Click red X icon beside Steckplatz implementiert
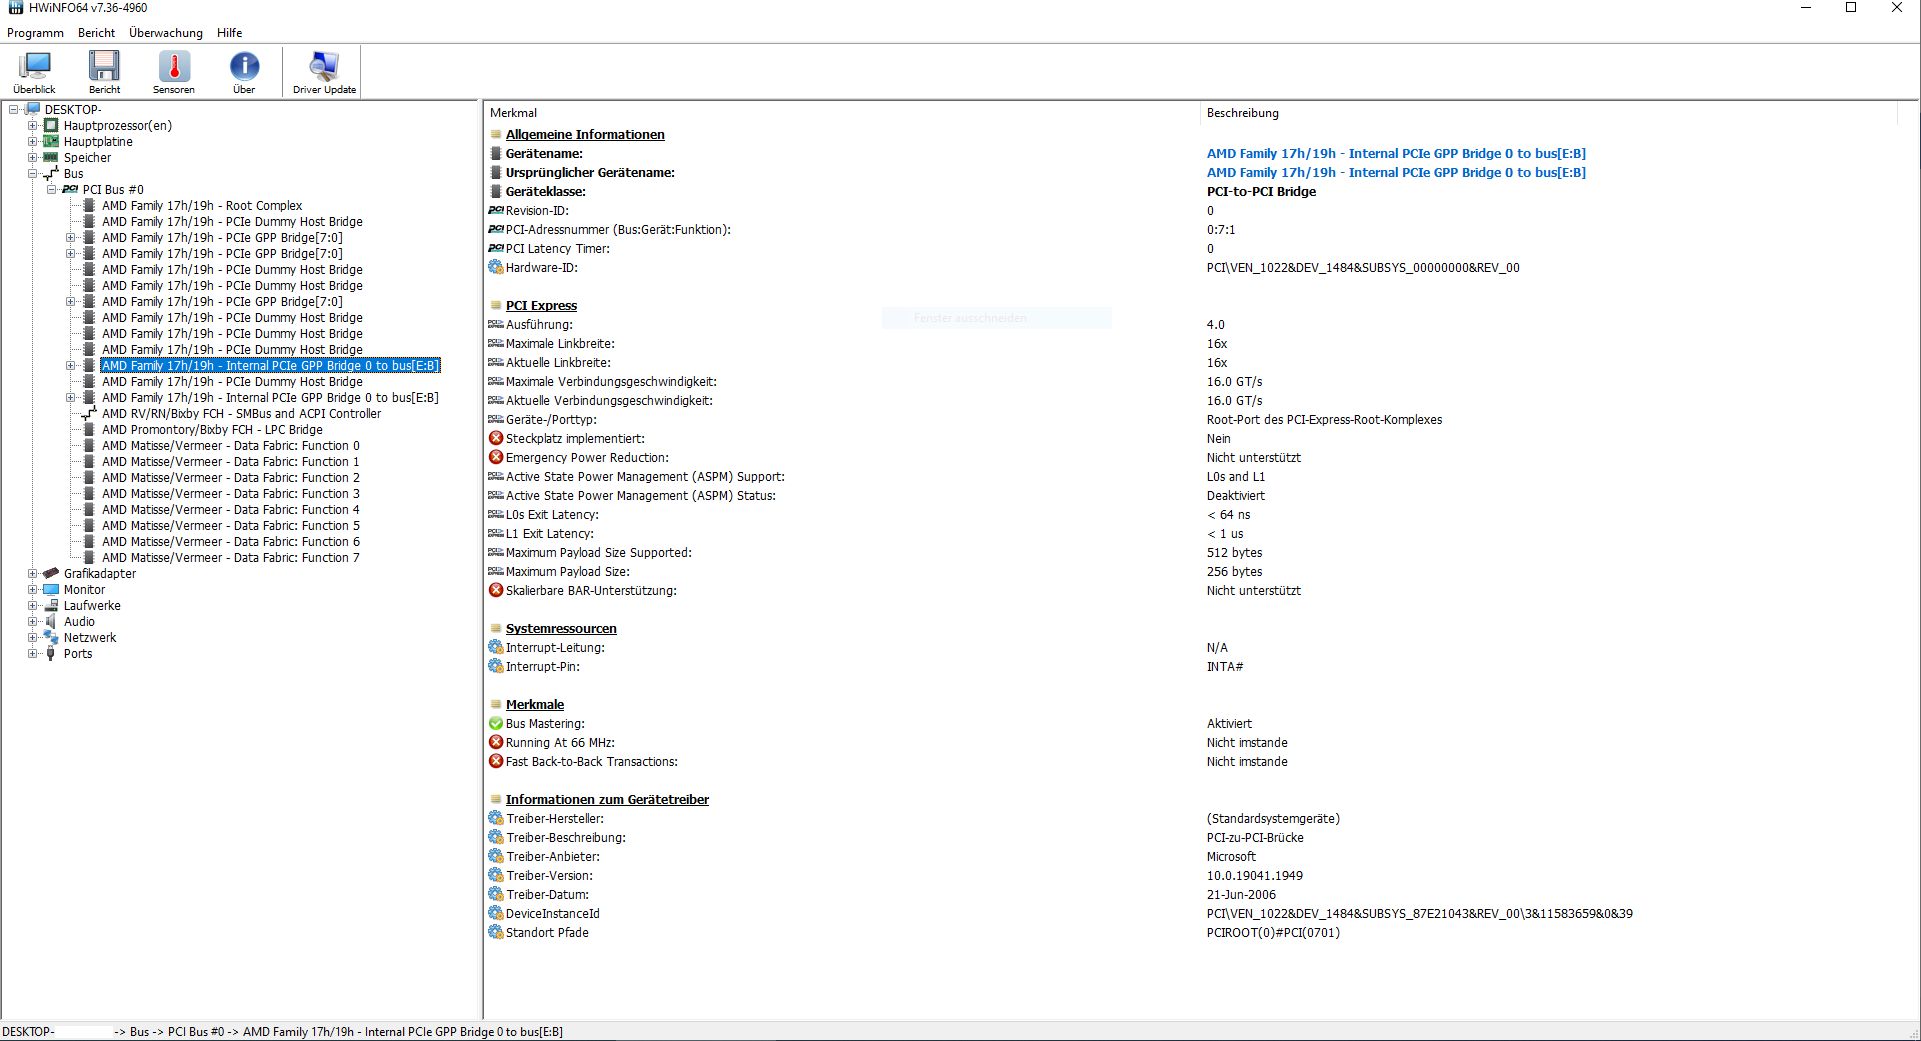 [x=496, y=439]
